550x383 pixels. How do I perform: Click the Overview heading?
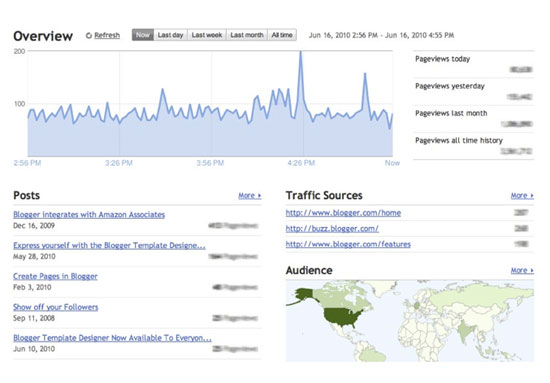(x=43, y=36)
